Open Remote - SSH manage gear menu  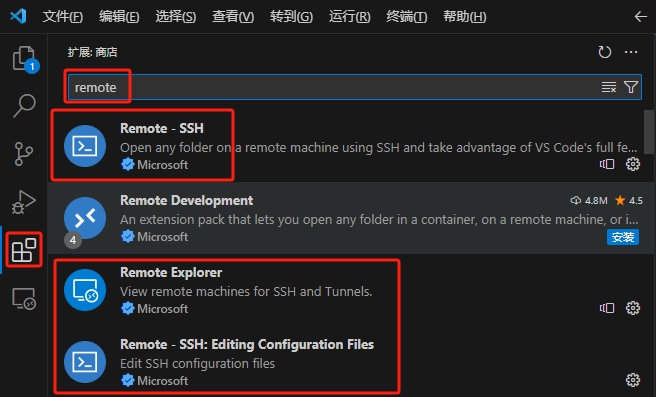tap(633, 164)
